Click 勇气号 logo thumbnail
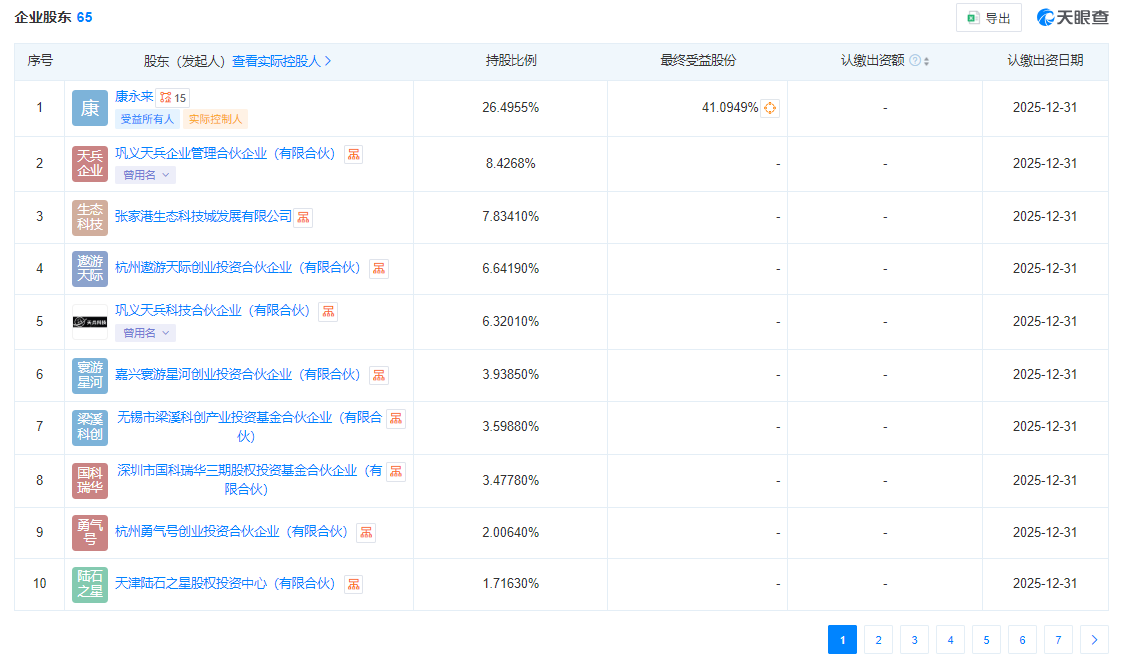 pyautogui.click(x=90, y=533)
